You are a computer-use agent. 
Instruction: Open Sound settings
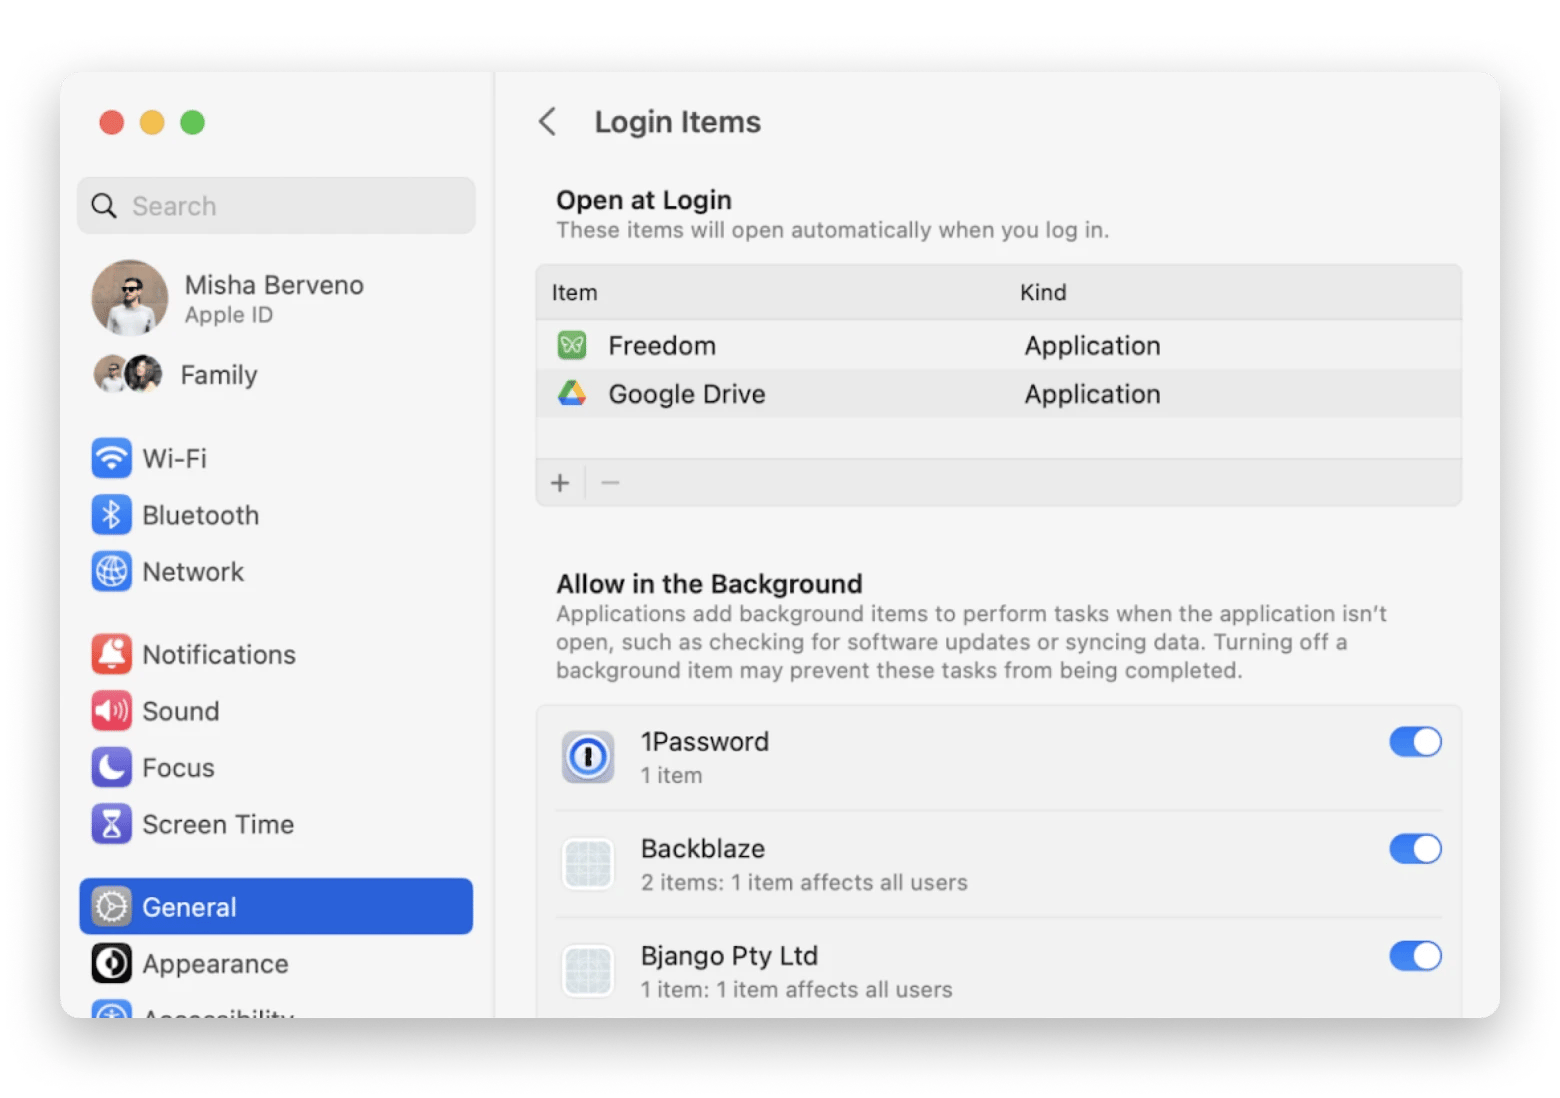pyautogui.click(x=276, y=711)
